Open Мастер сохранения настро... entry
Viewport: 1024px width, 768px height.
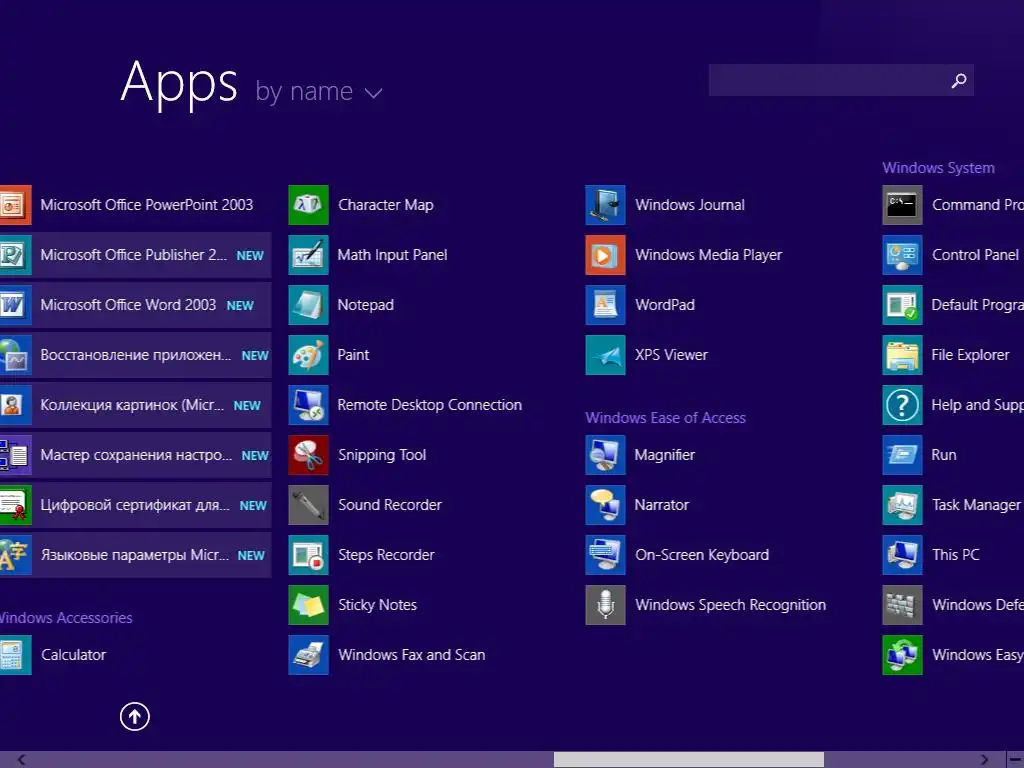pyautogui.click(x=135, y=455)
